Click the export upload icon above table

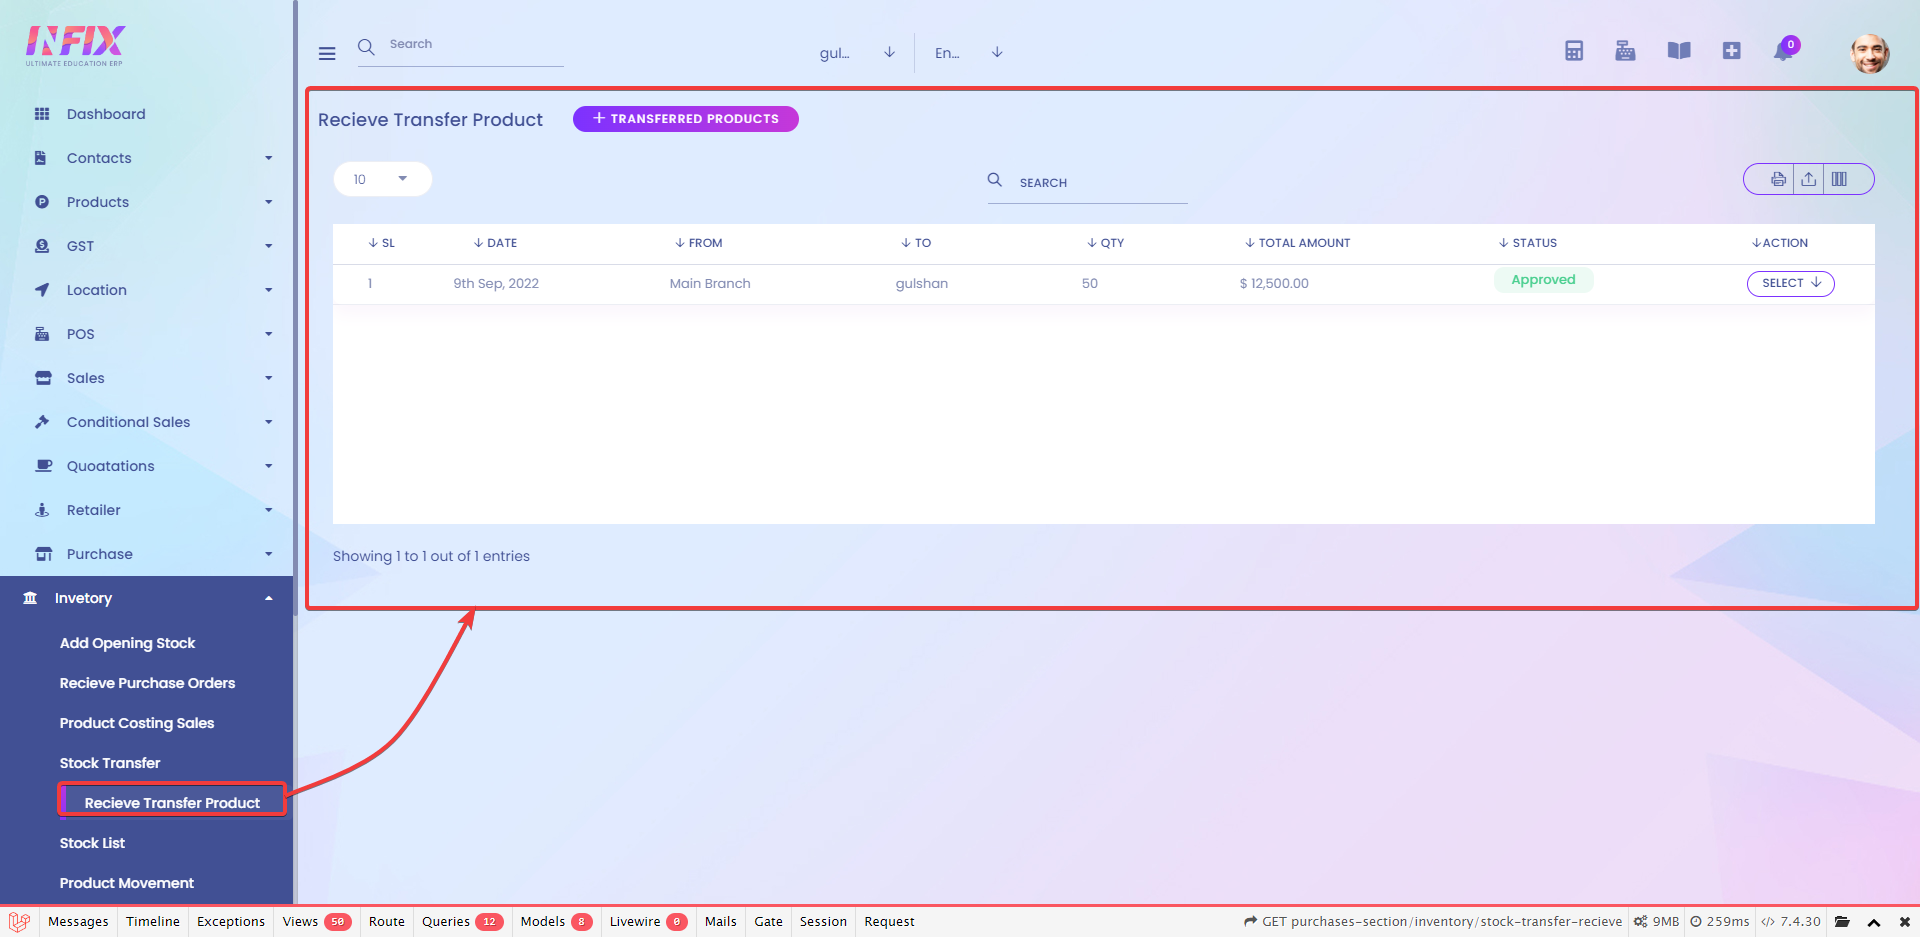[x=1809, y=179]
